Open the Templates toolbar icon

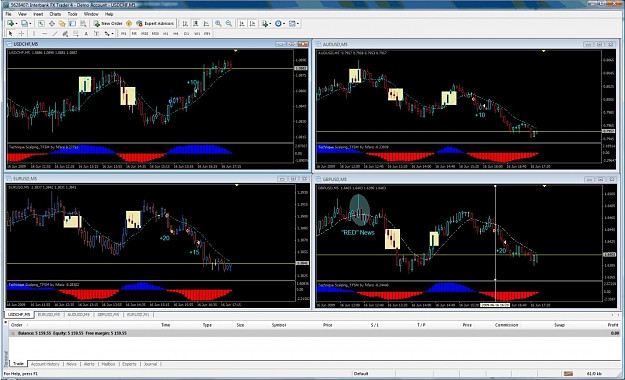292,24
